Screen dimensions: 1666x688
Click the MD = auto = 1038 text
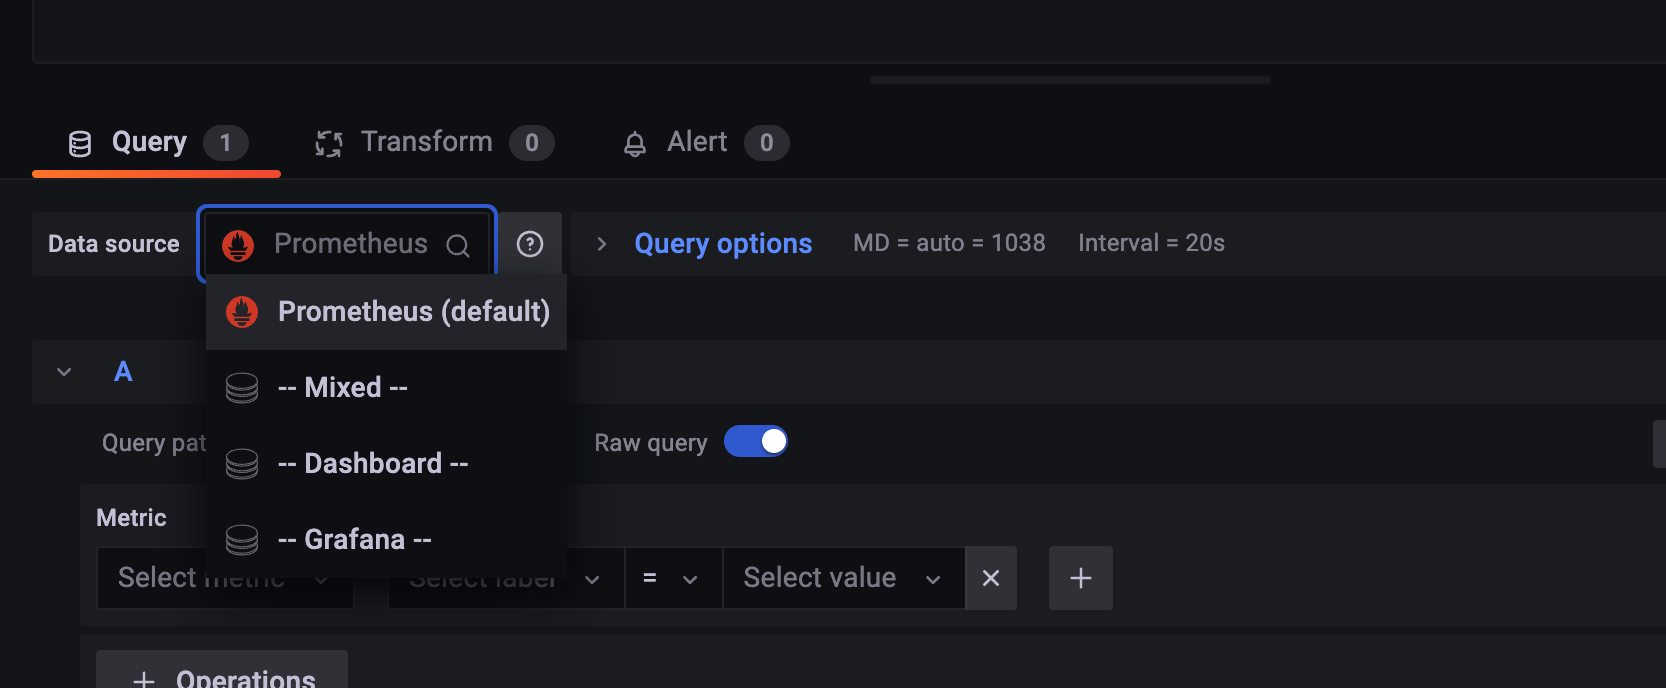pos(949,243)
